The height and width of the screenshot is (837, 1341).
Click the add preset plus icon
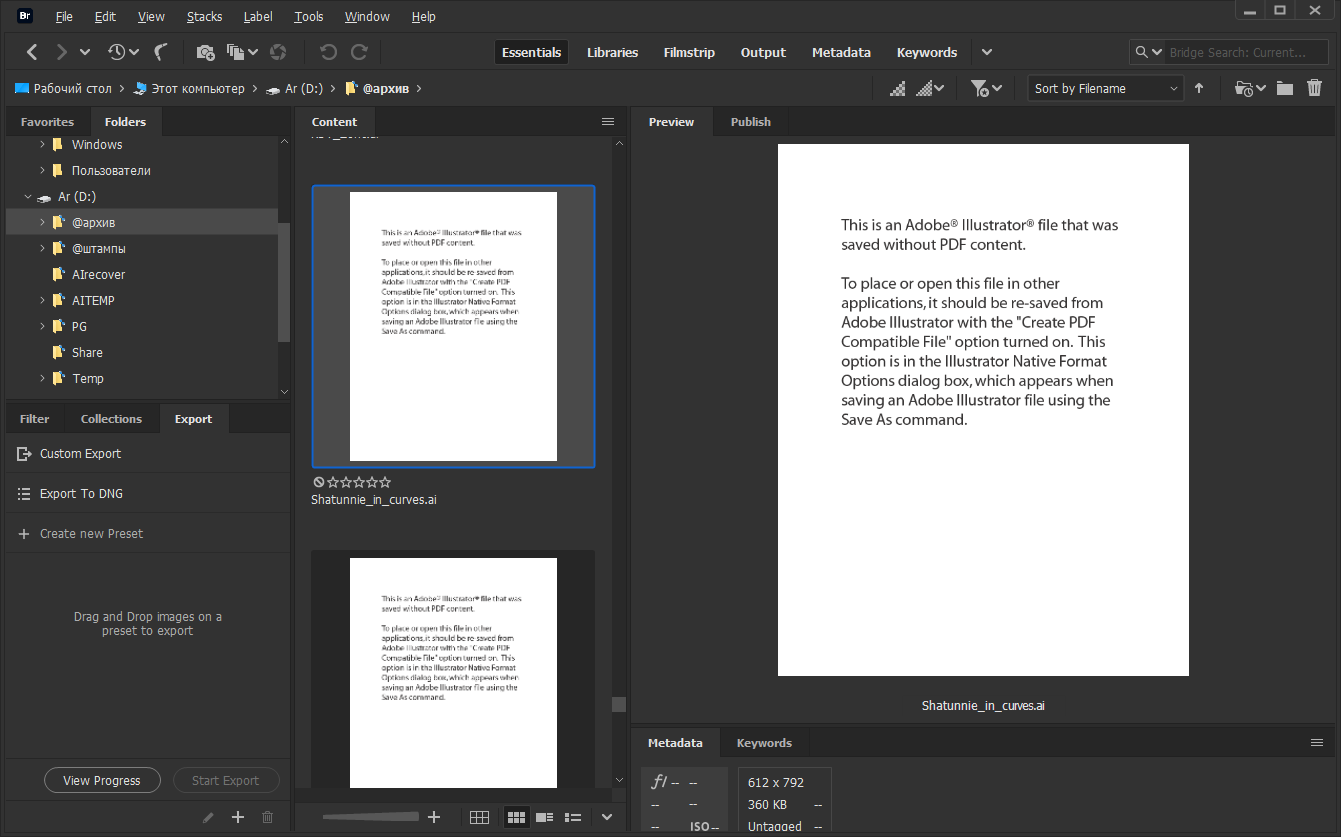click(x=238, y=817)
